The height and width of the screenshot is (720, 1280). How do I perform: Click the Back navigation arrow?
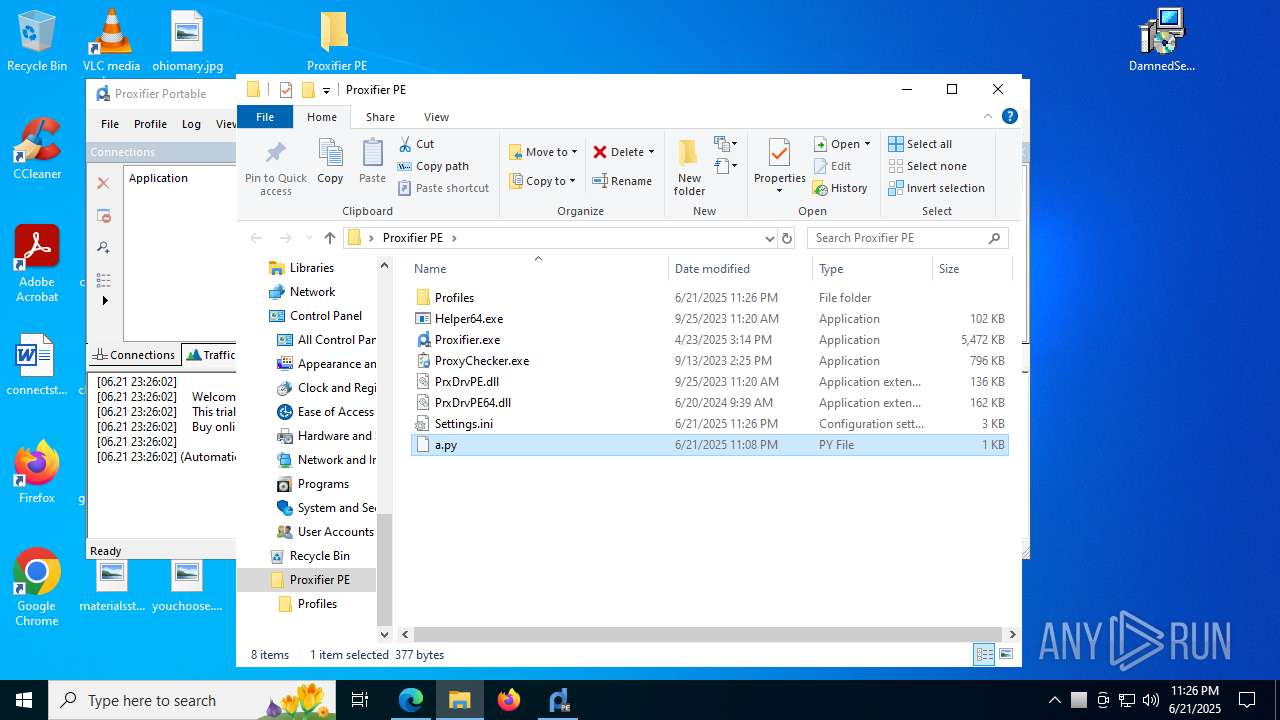click(x=256, y=238)
